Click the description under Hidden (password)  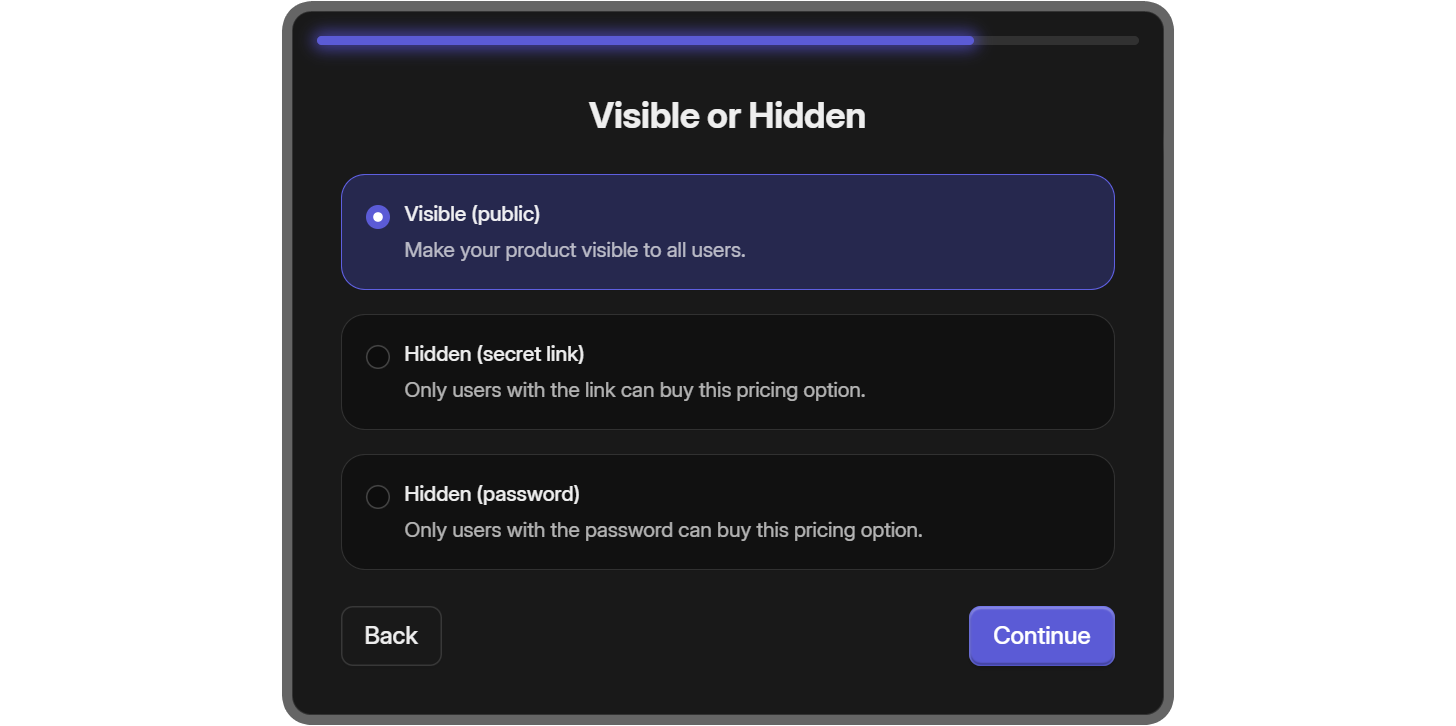point(663,530)
